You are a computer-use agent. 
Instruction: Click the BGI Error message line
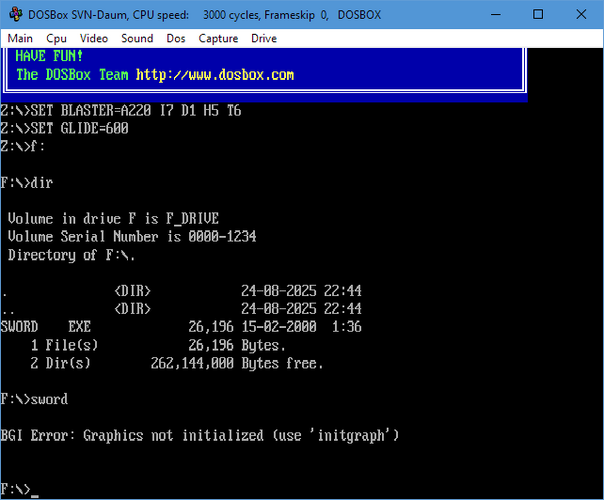pos(200,435)
